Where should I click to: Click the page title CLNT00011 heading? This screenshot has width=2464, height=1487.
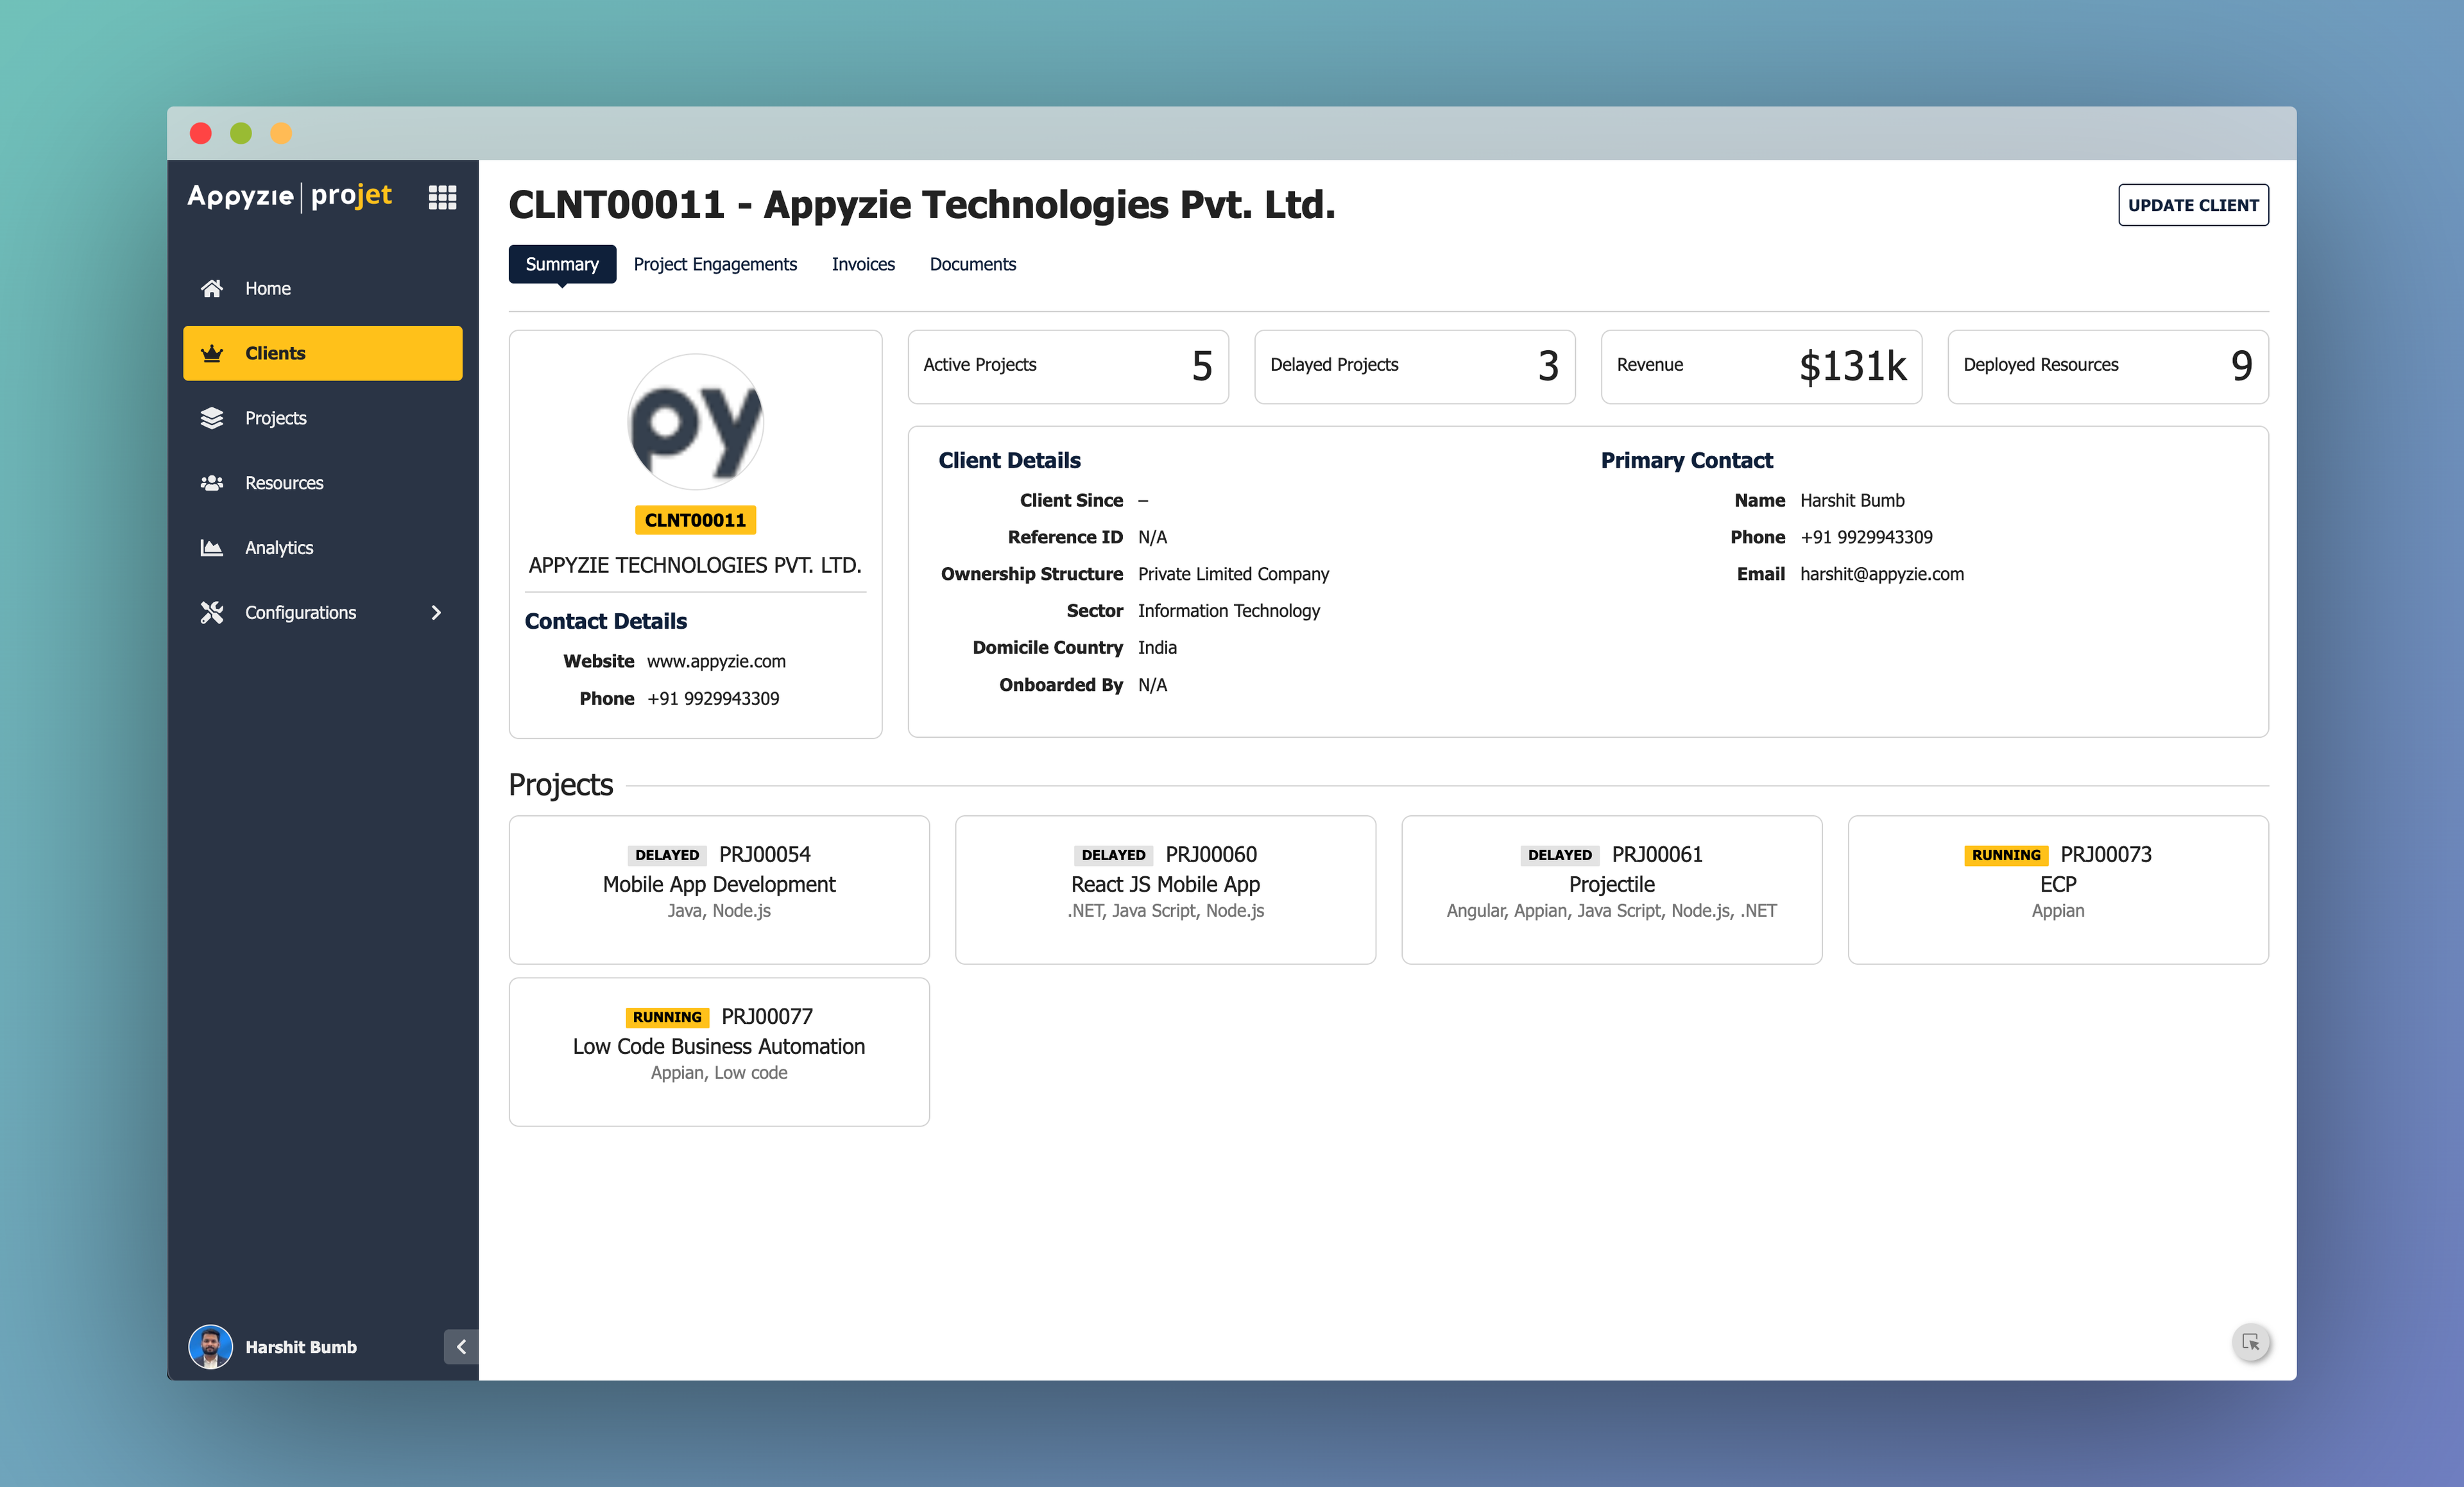[922, 205]
